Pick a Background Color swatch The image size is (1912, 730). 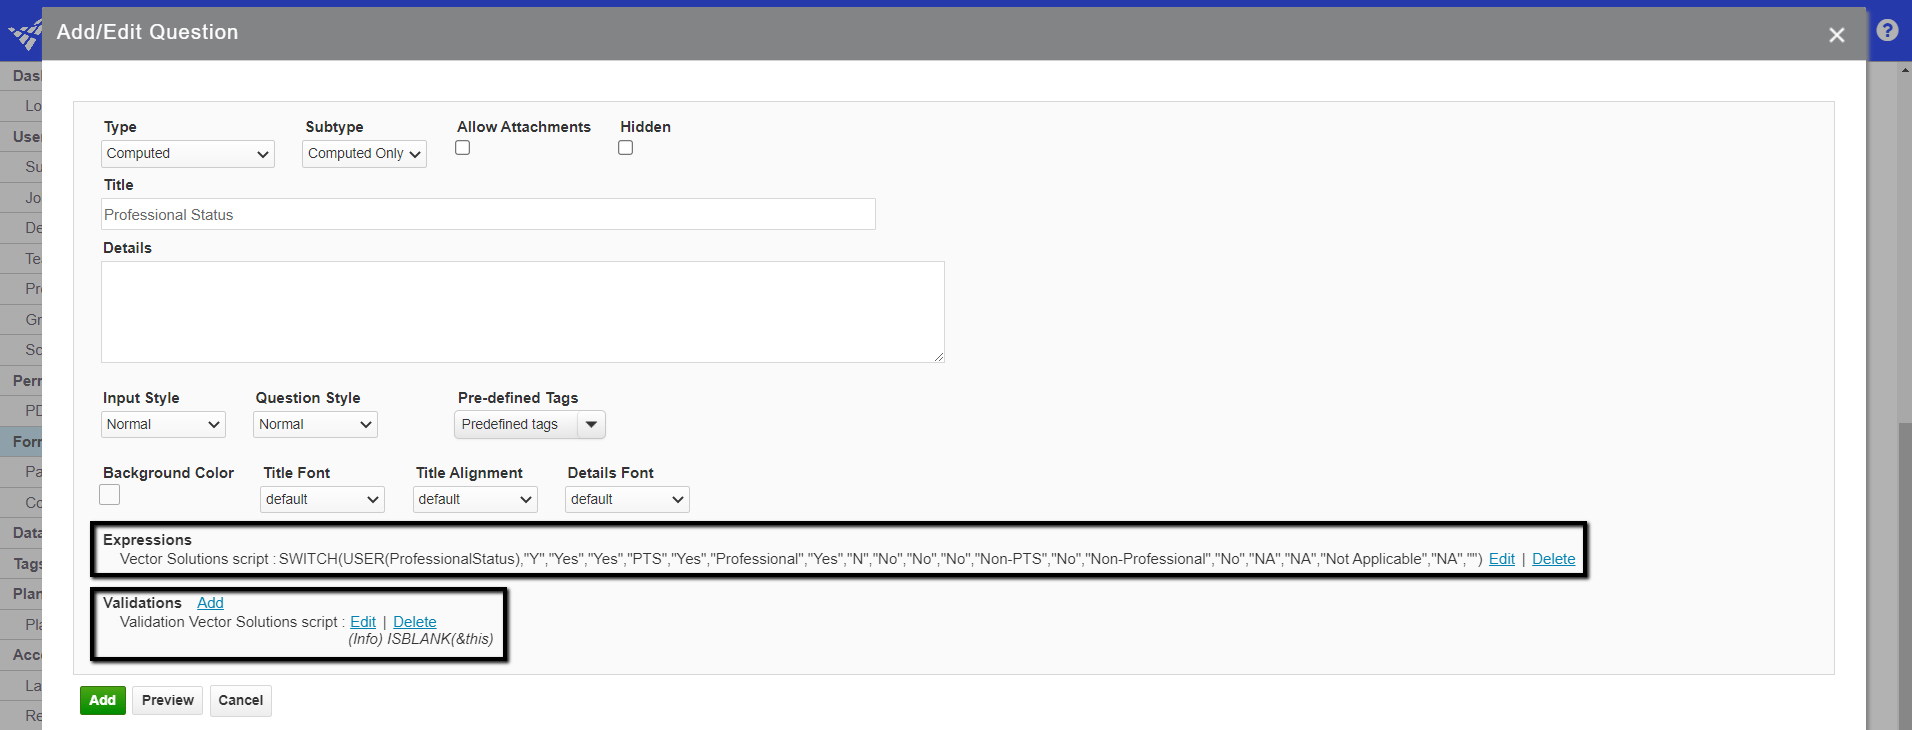pyautogui.click(x=110, y=495)
